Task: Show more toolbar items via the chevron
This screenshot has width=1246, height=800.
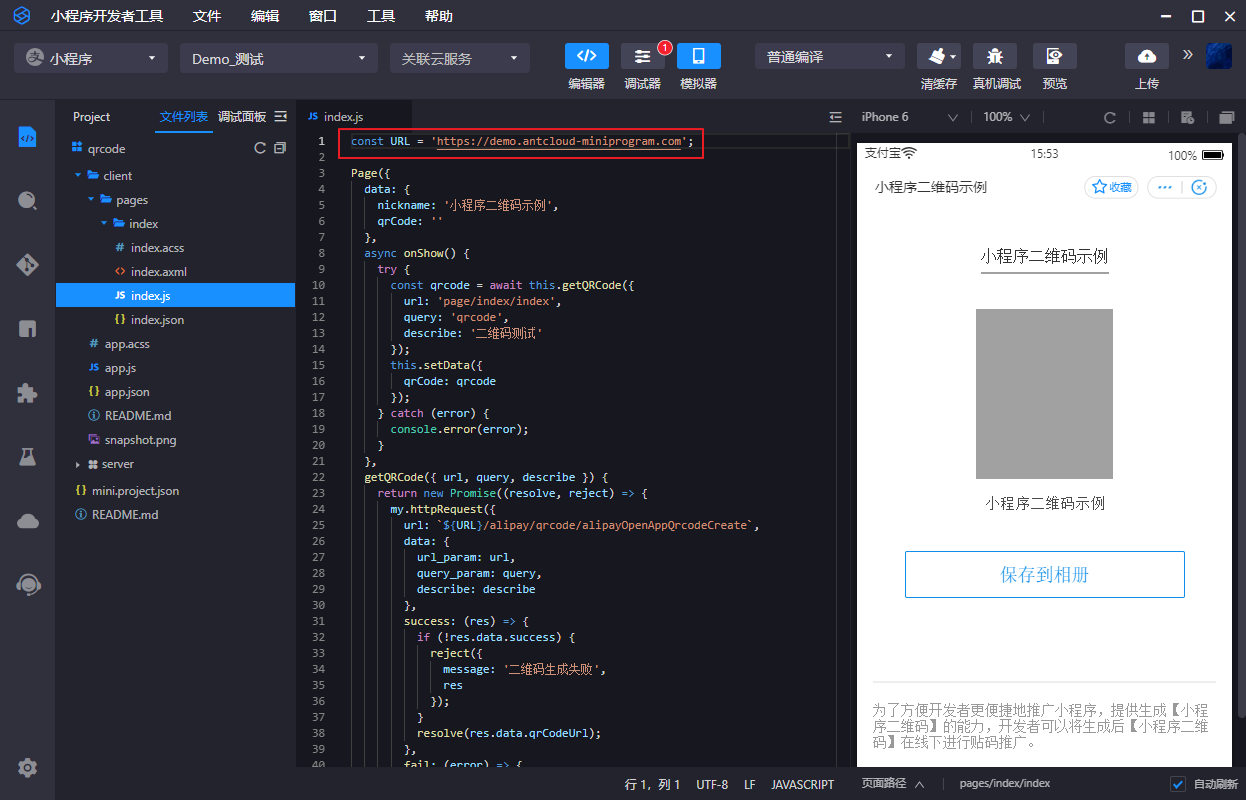Action: pyautogui.click(x=1188, y=55)
